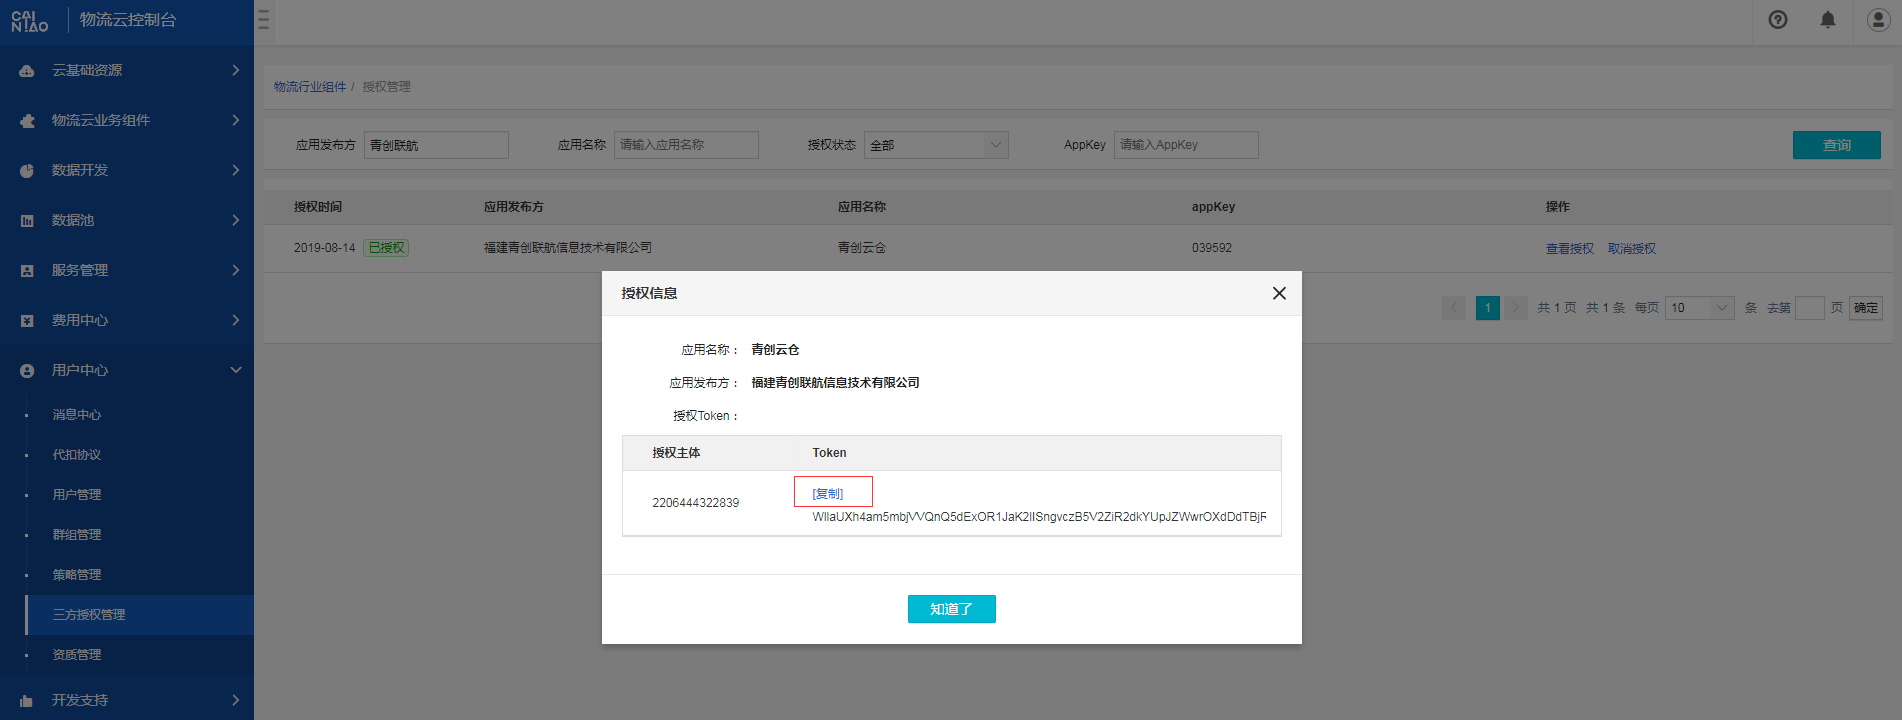Open 资质管理 in the sidebar
This screenshot has width=1902, height=720.
click(77, 655)
